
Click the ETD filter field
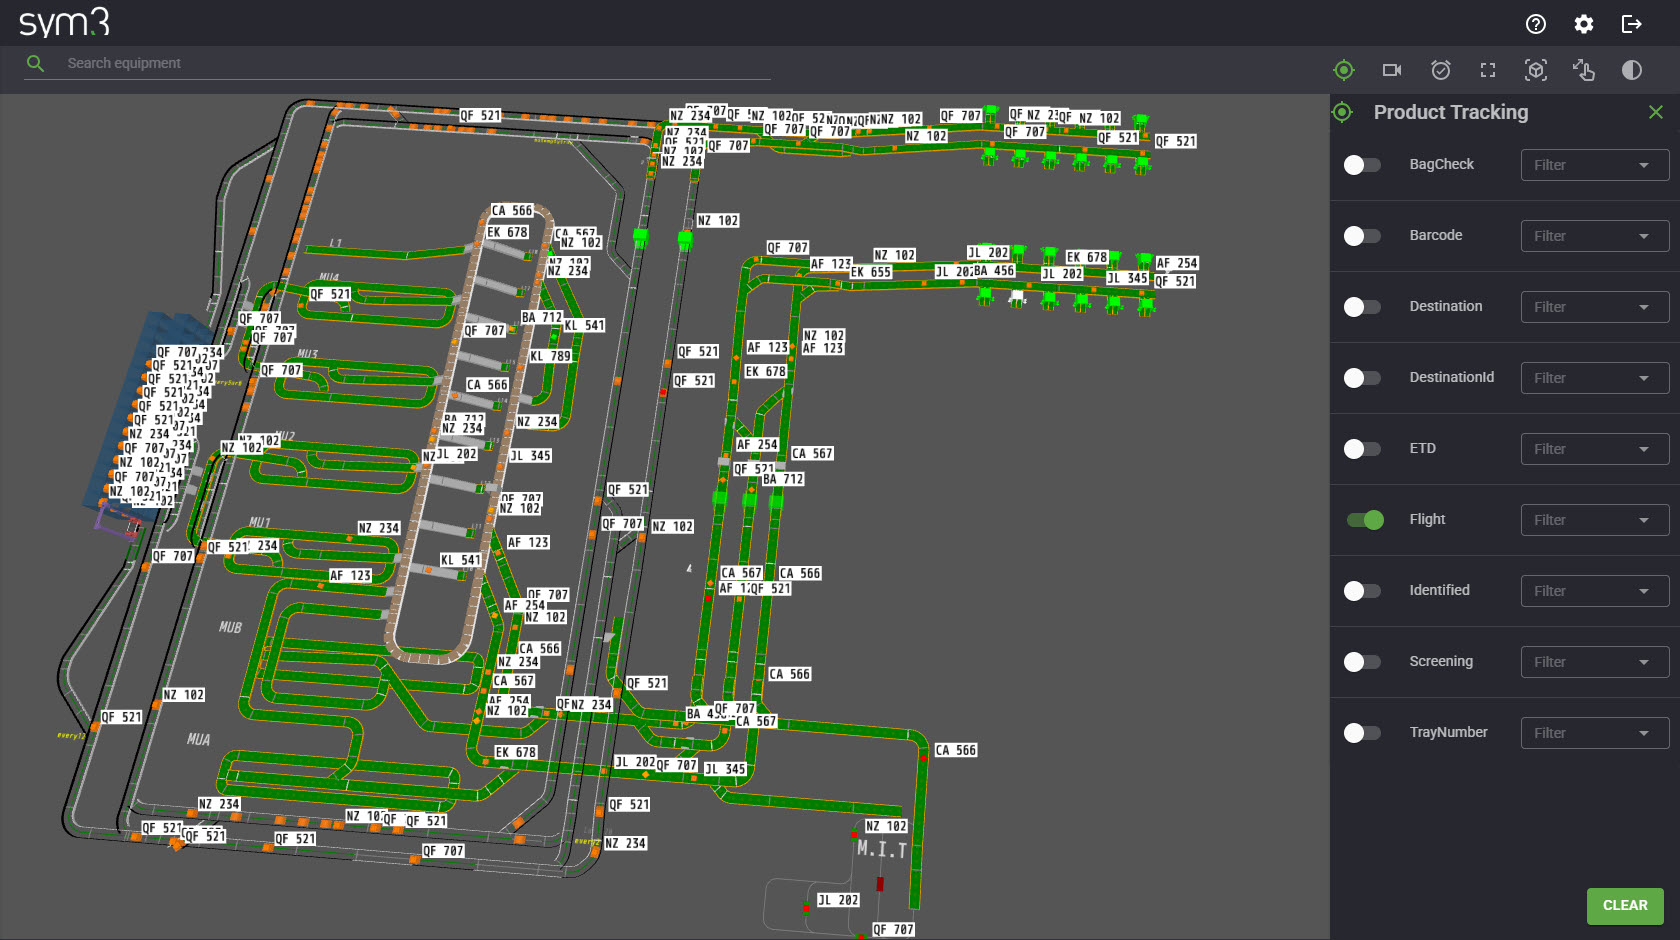(1594, 448)
